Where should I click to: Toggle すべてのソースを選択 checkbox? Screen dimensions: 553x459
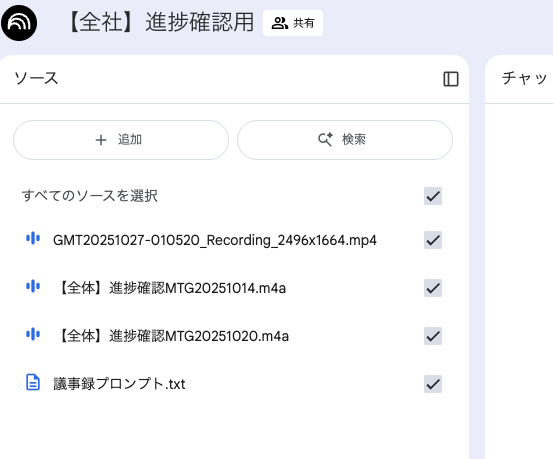tap(433, 196)
